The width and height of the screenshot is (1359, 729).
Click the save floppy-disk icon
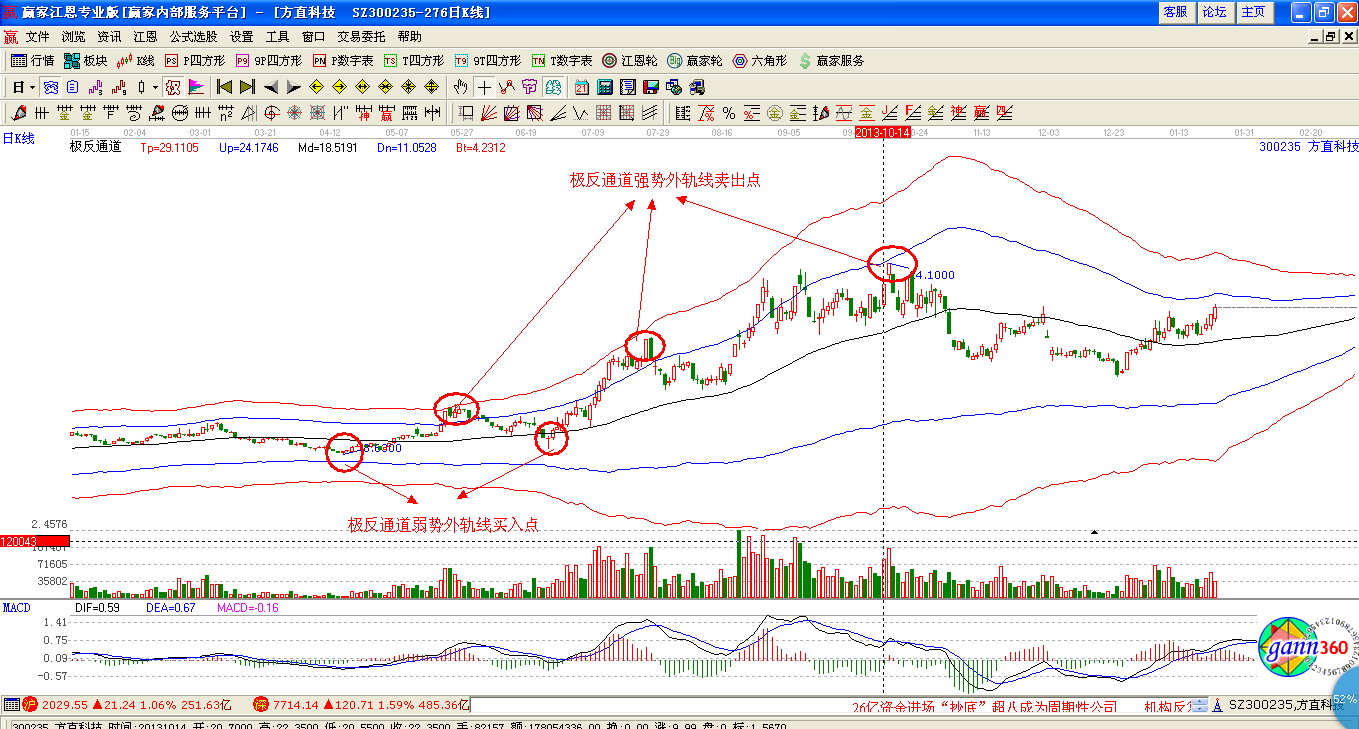click(651, 87)
